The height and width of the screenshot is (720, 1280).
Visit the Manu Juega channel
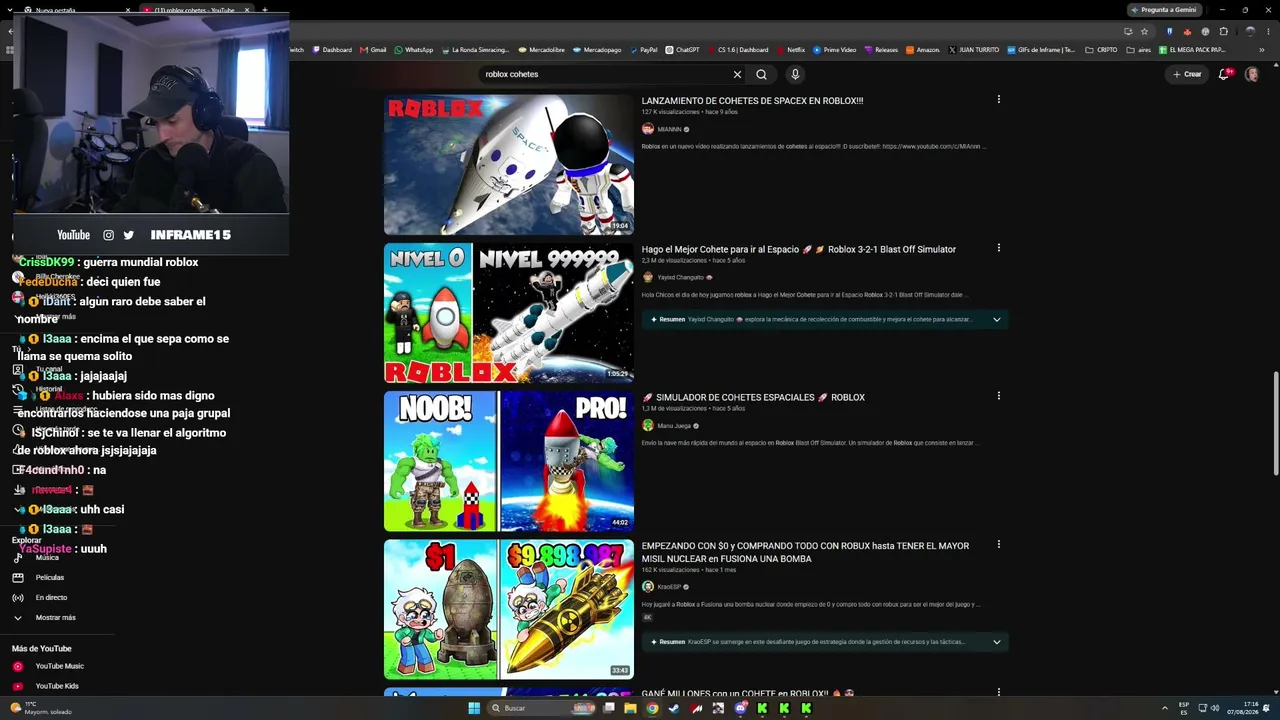pos(674,426)
